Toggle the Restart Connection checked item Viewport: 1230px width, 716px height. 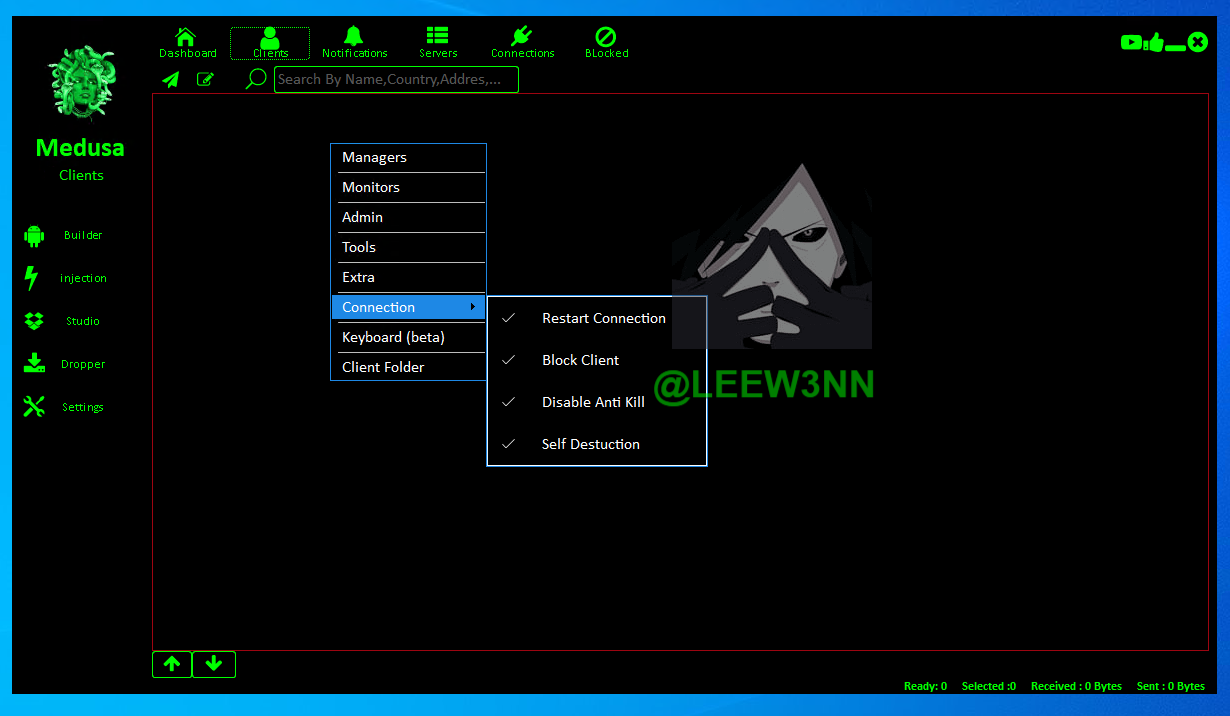coord(603,318)
